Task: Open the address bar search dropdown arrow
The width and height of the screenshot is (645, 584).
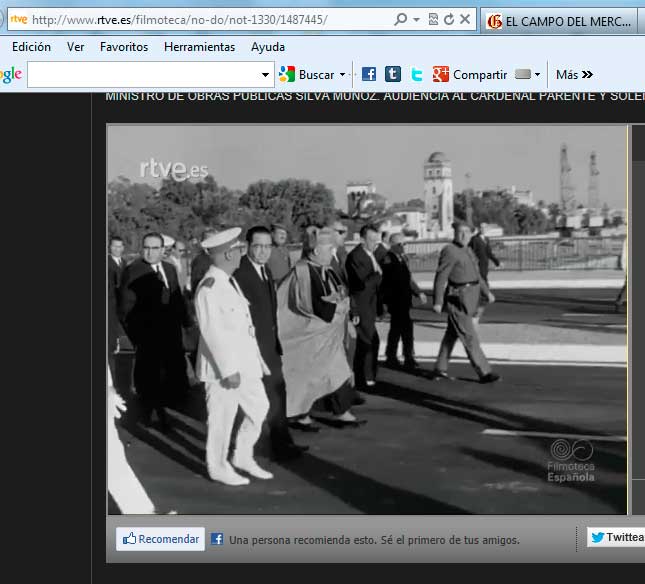Action: [415, 20]
